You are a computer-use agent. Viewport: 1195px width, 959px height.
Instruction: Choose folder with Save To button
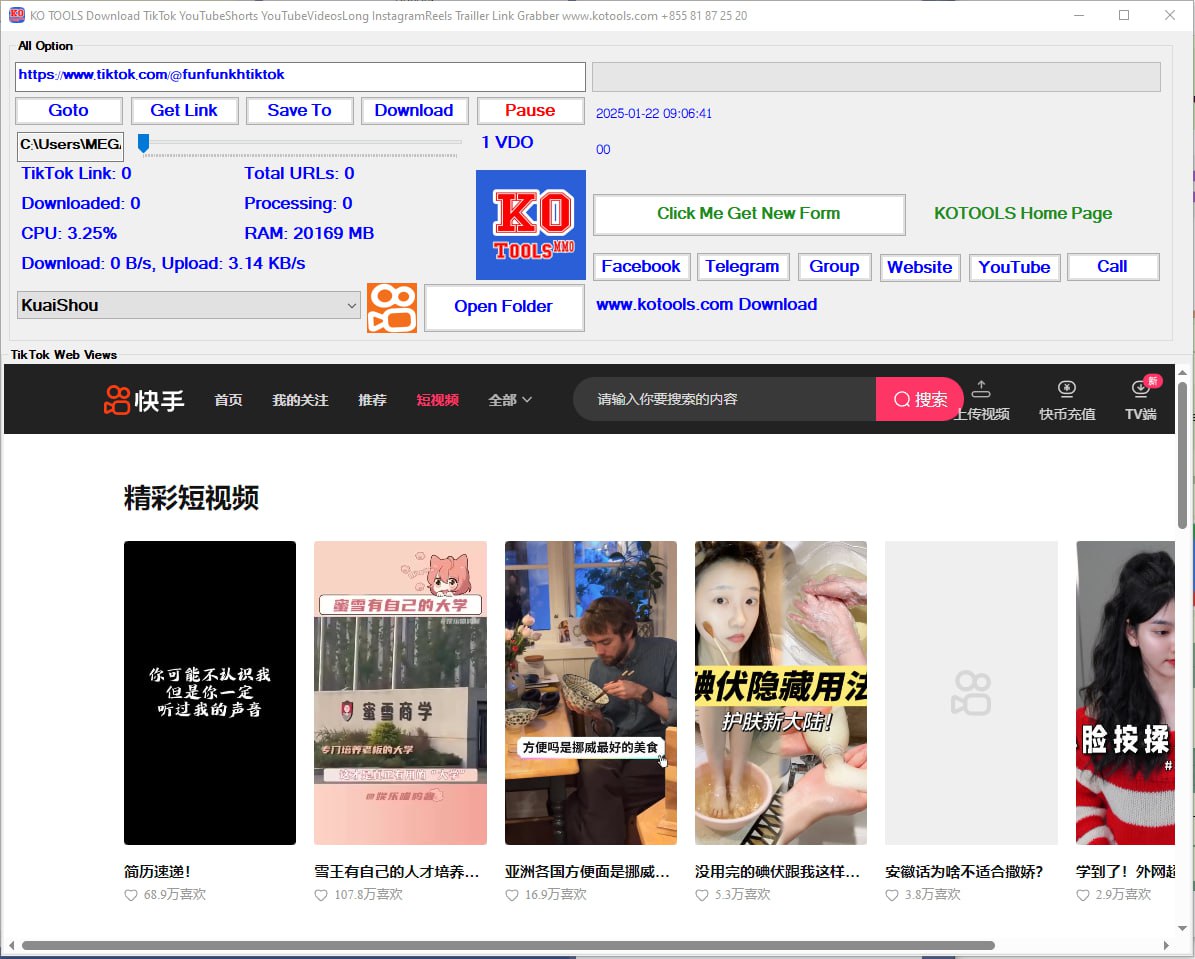[x=300, y=111]
